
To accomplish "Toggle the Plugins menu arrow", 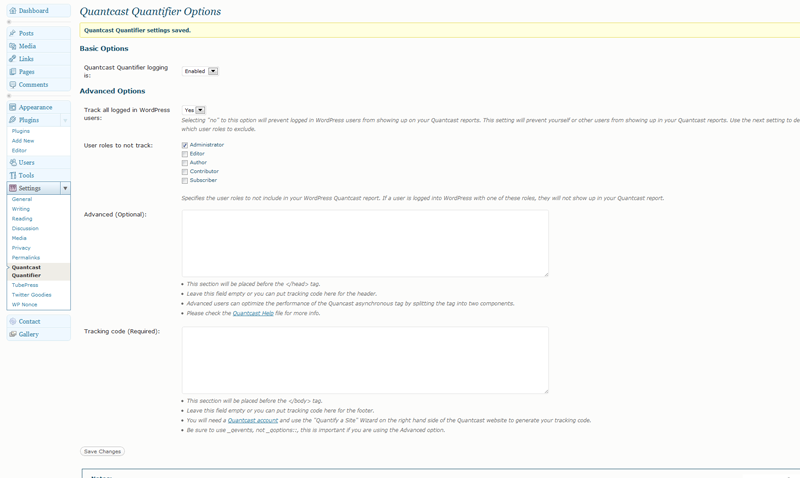I will (65, 120).
